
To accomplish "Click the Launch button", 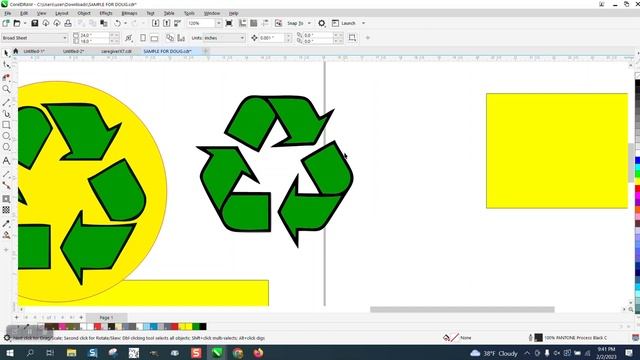I will (x=344, y=23).
